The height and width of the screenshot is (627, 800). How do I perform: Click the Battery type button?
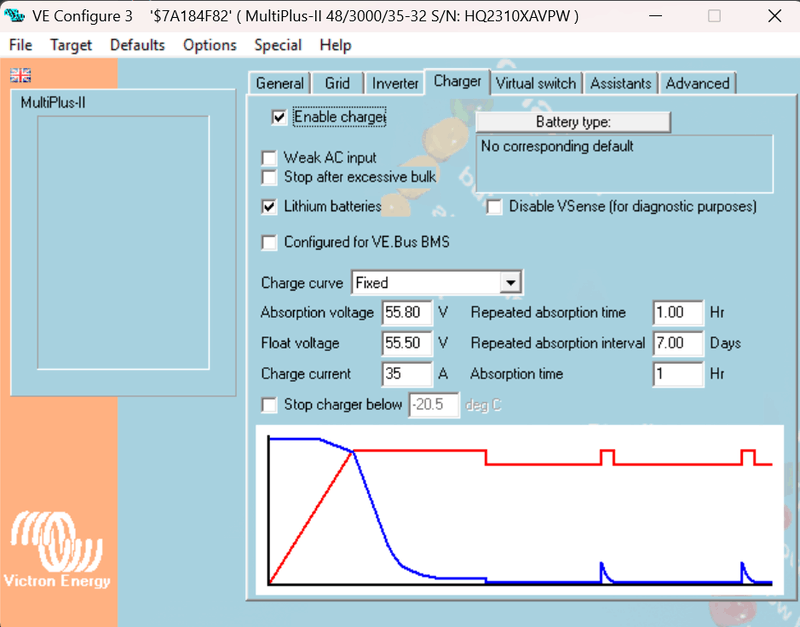(573, 122)
